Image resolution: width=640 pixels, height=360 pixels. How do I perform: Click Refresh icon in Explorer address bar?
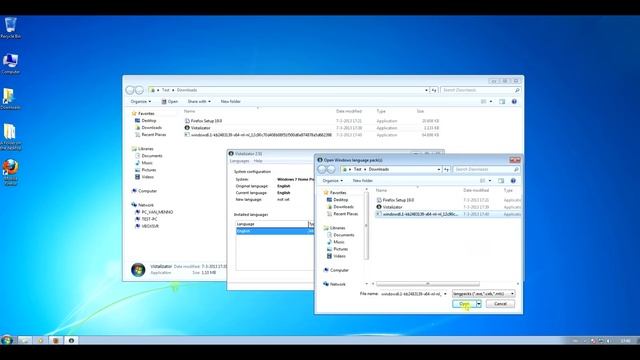click(434, 90)
